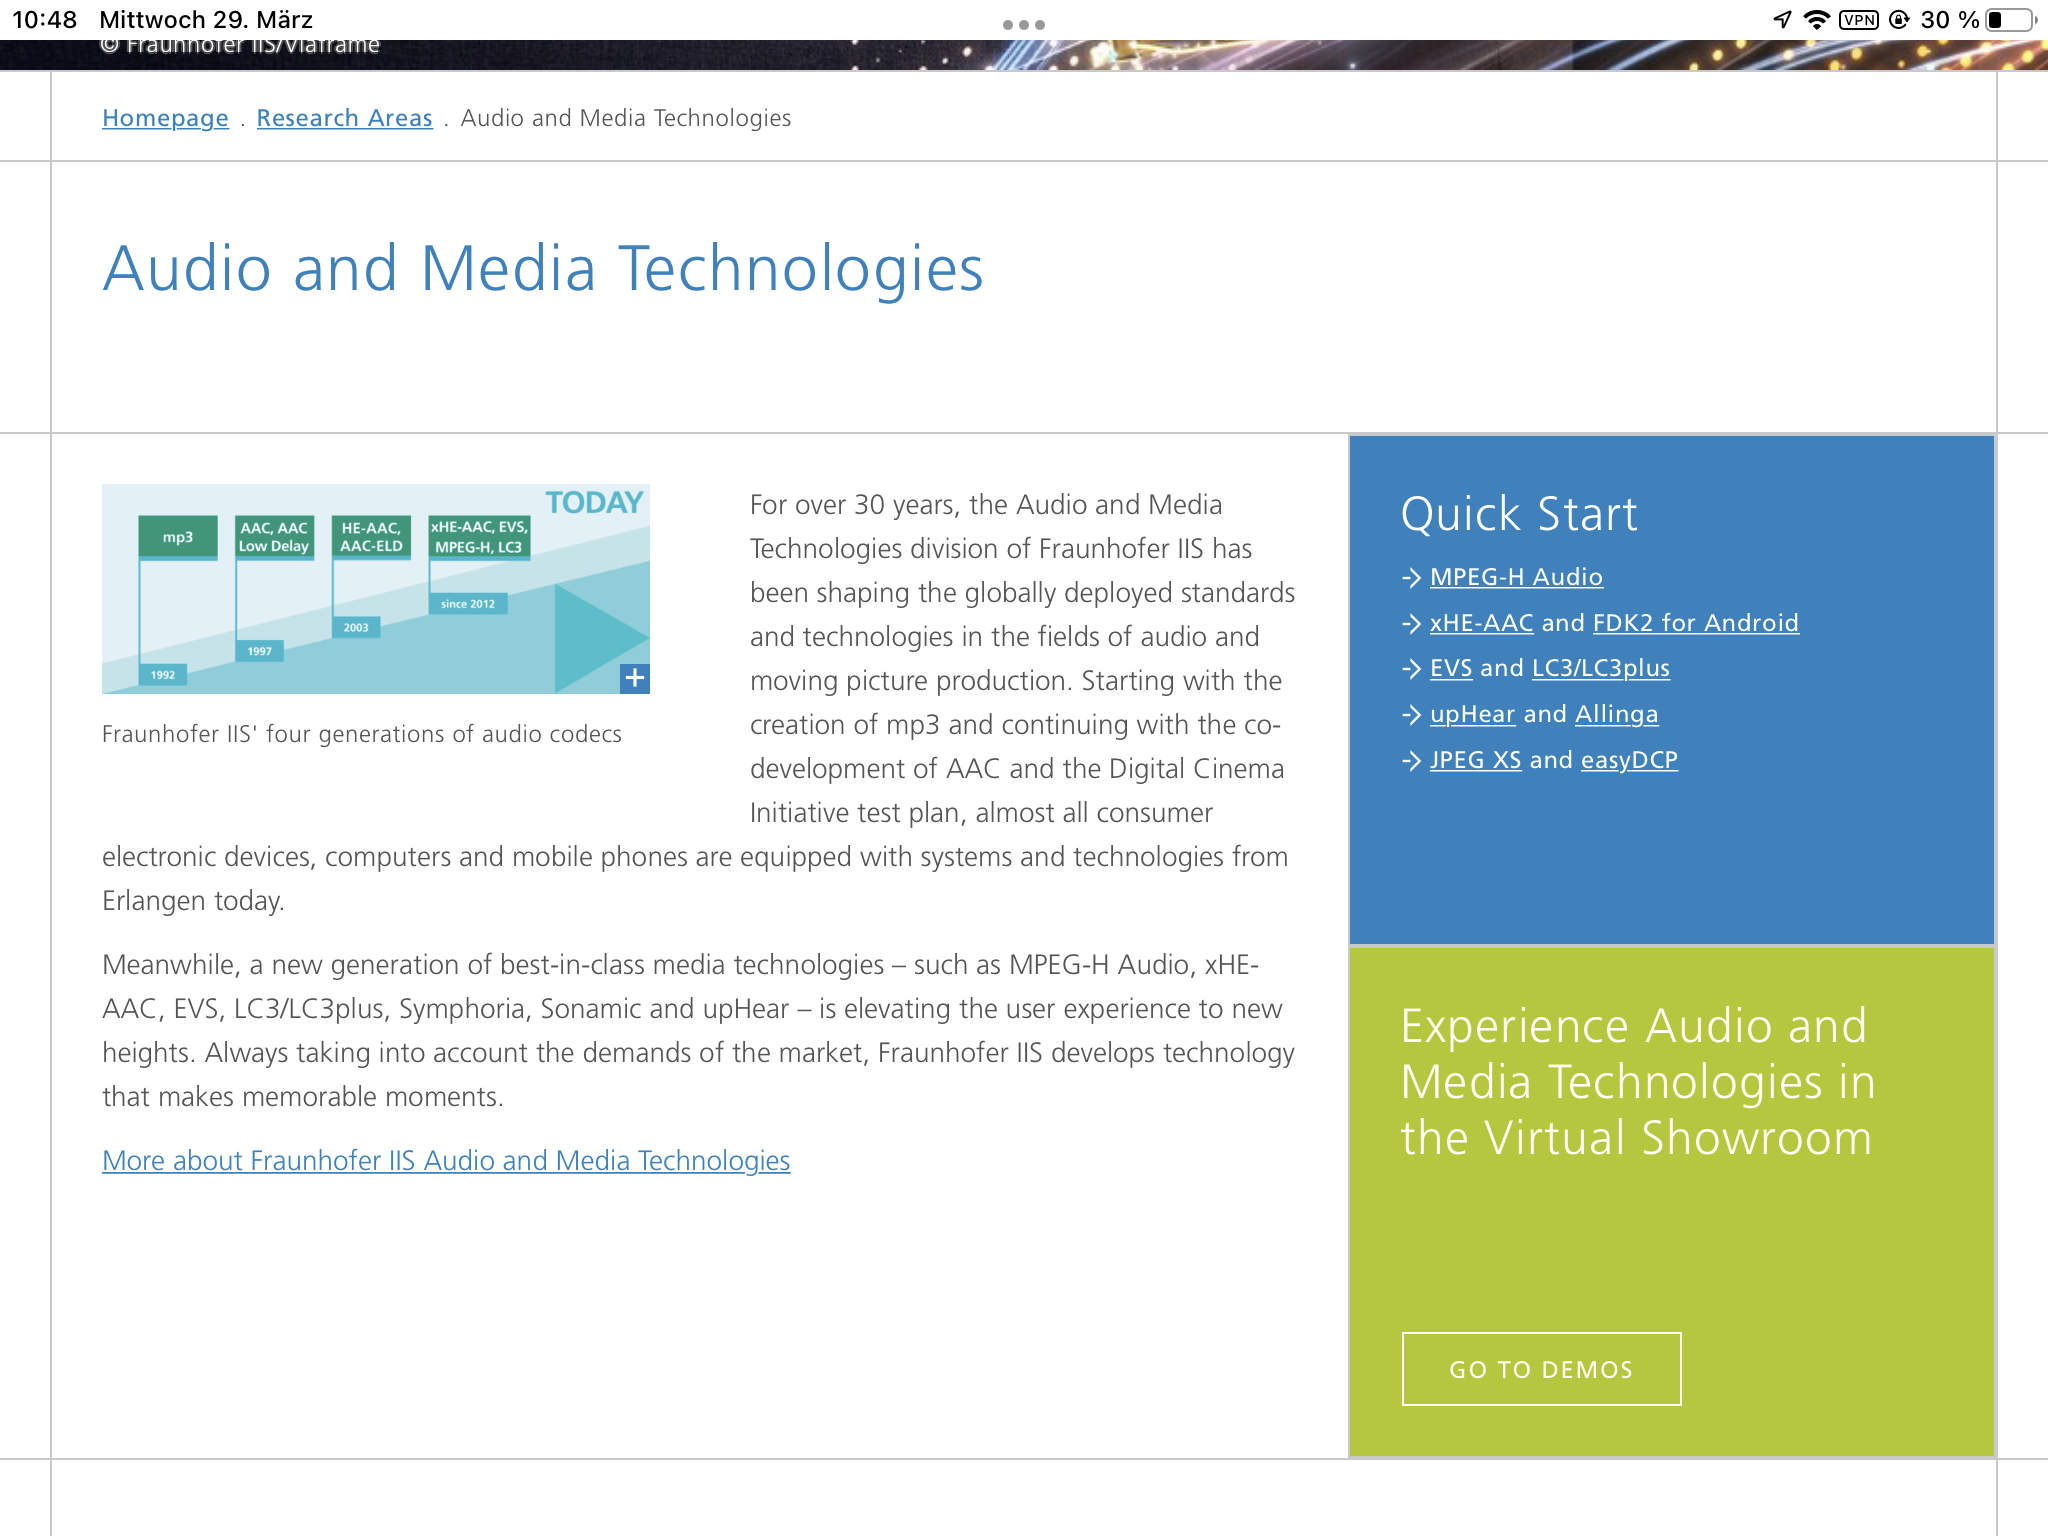Click arrow icon beside xHE-AAC
Viewport: 2048px width, 1536px height.
(1412, 623)
